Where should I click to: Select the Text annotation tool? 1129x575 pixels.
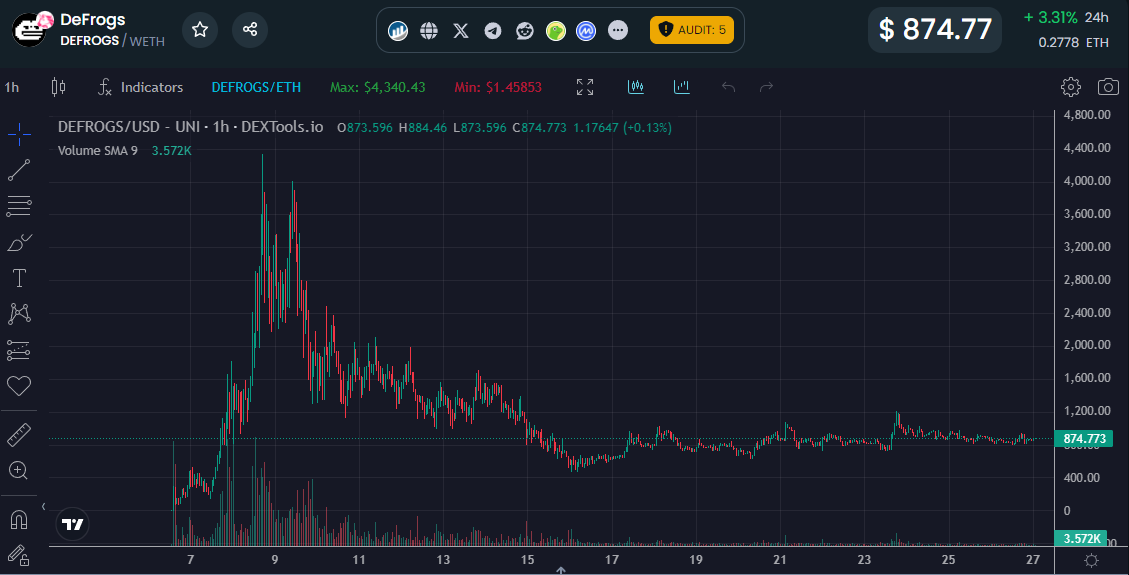click(19, 277)
